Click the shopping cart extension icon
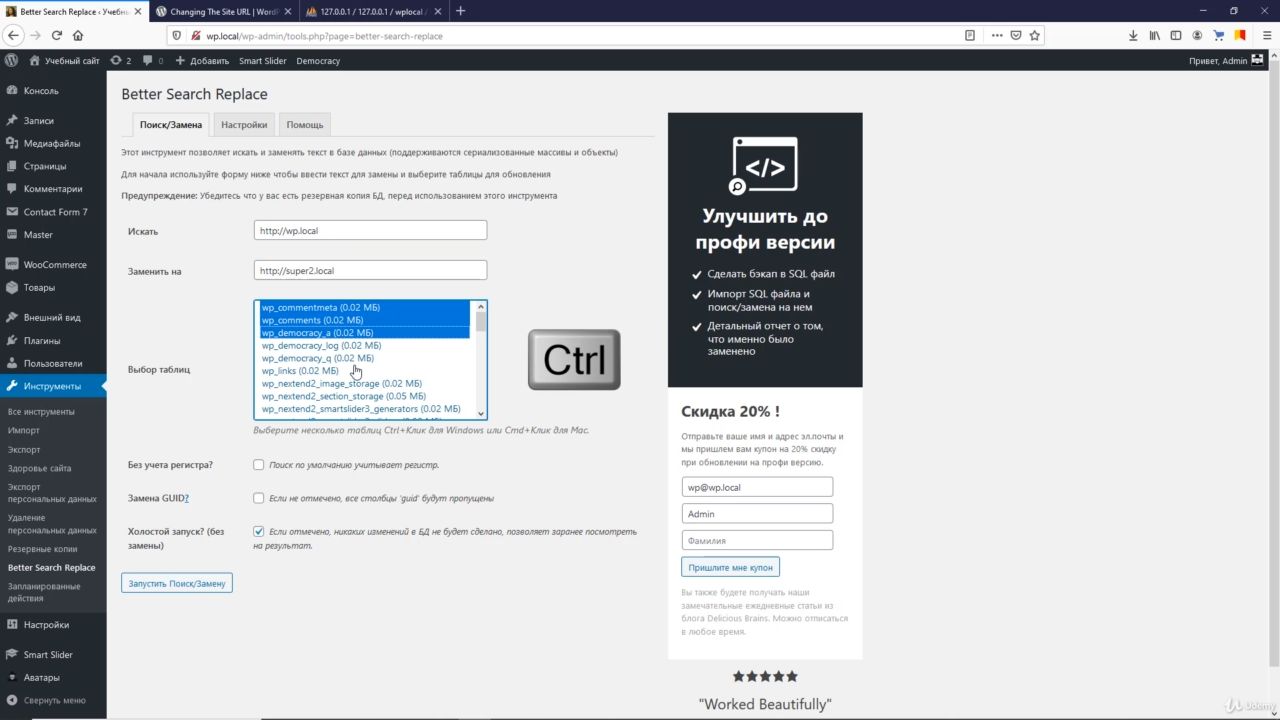The height and width of the screenshot is (720, 1280). click(1219, 35)
